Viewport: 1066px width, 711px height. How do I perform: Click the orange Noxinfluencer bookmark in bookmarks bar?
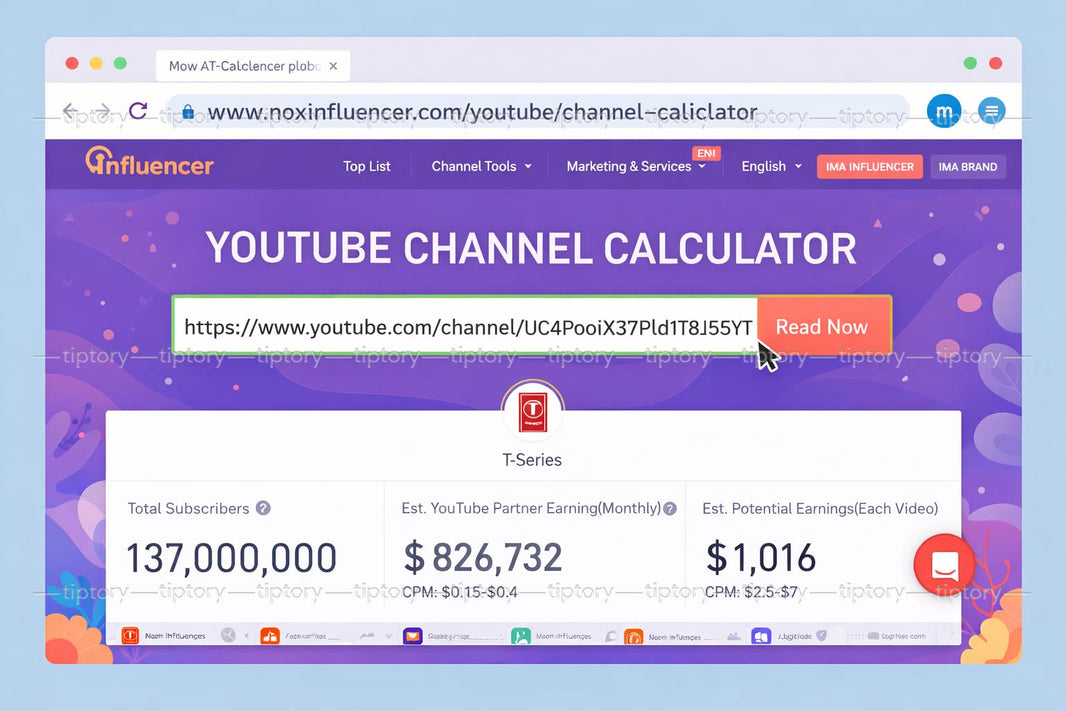coord(130,635)
